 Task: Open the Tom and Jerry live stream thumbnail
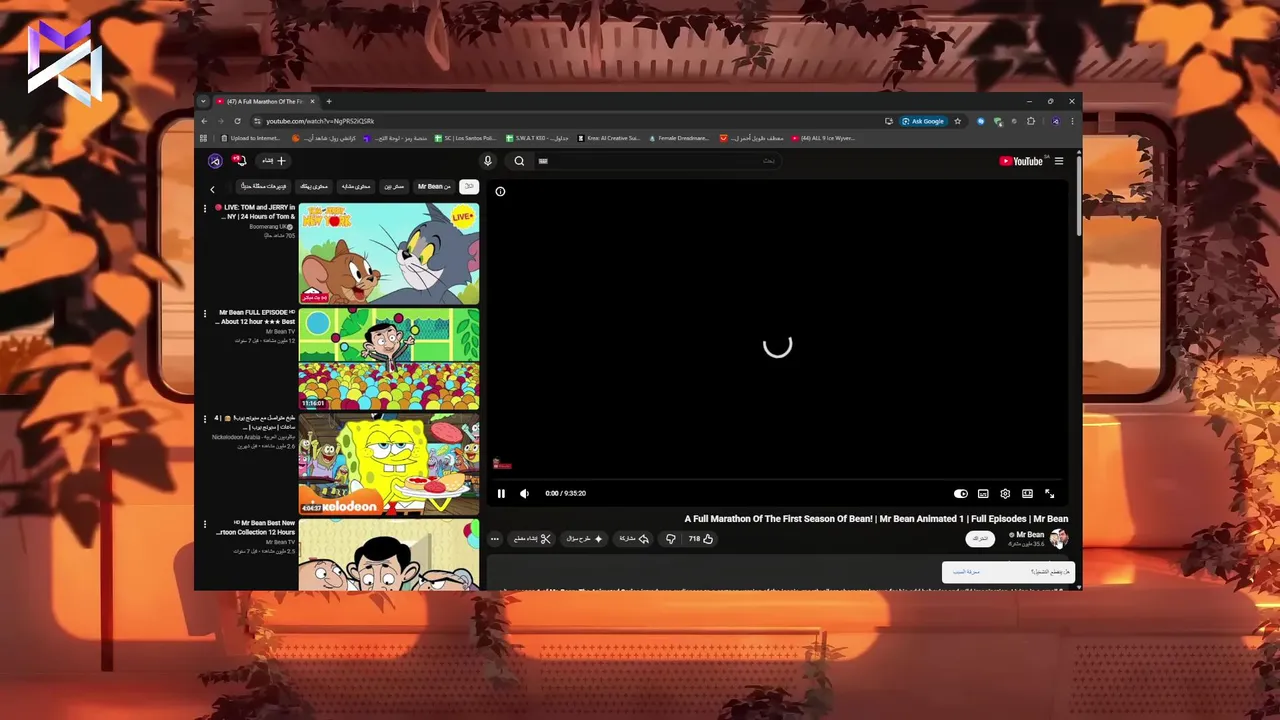click(x=389, y=254)
